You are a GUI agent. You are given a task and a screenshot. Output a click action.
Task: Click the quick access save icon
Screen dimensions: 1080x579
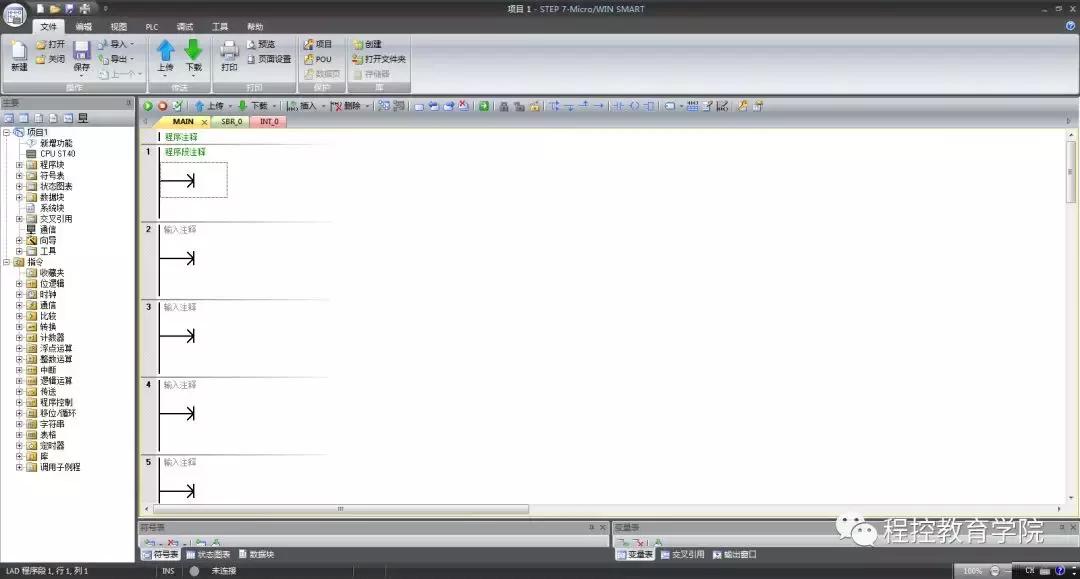[70, 9]
